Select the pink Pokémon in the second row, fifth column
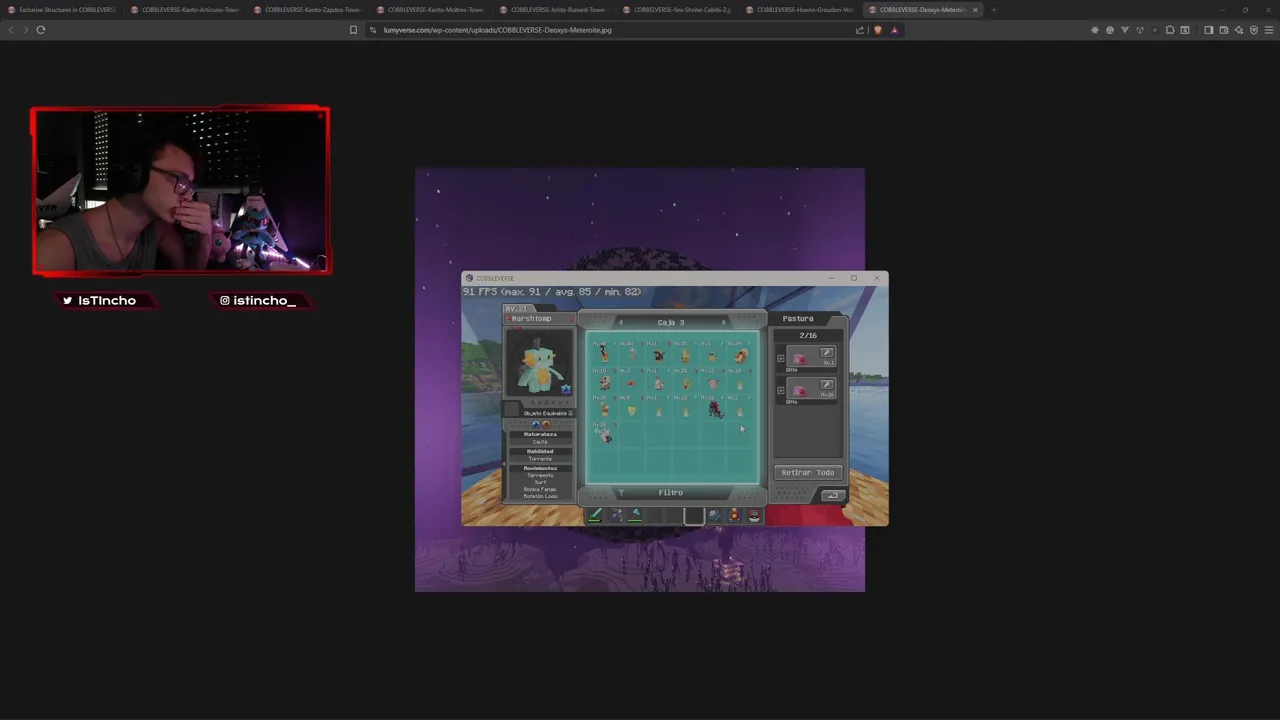Viewport: 1280px width, 720px height. (712, 383)
